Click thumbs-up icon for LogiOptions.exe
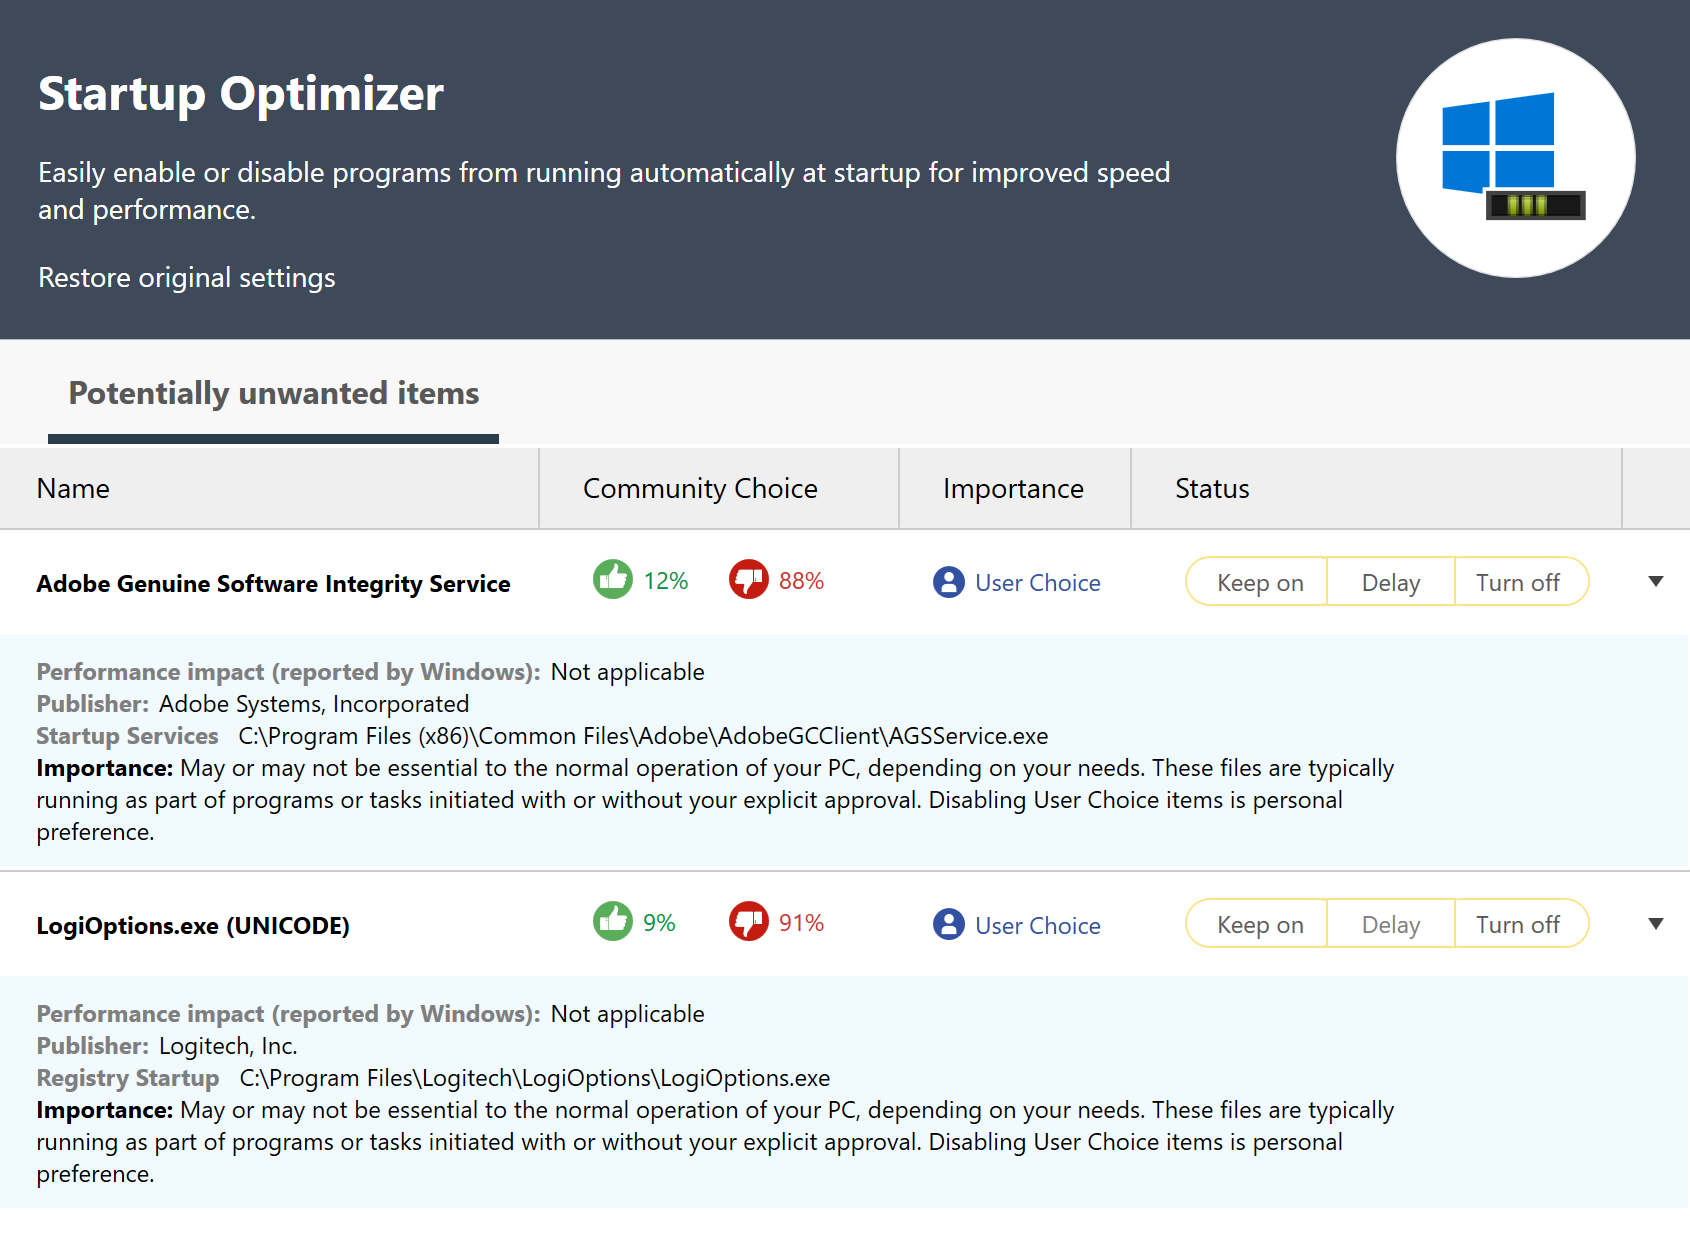The width and height of the screenshot is (1690, 1236). [x=613, y=921]
